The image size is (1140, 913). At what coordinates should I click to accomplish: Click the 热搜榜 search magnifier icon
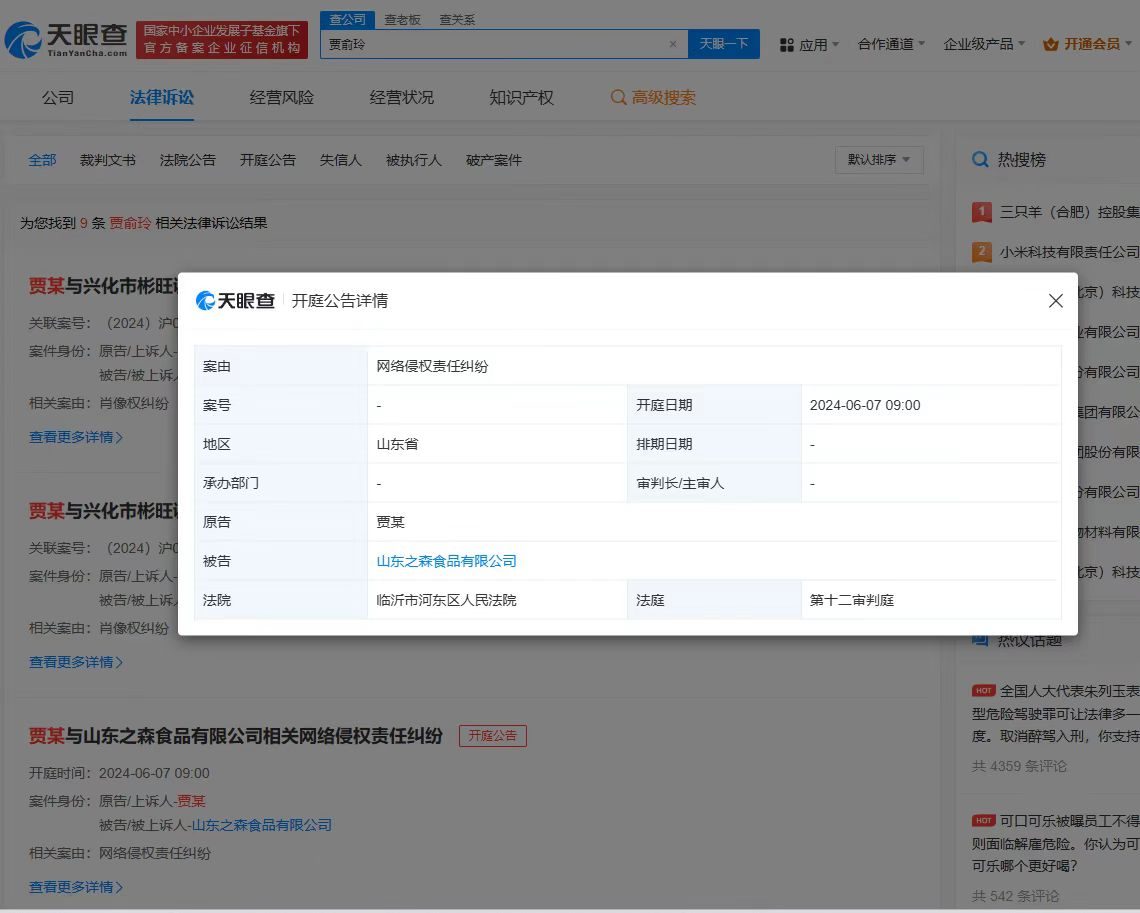981,159
